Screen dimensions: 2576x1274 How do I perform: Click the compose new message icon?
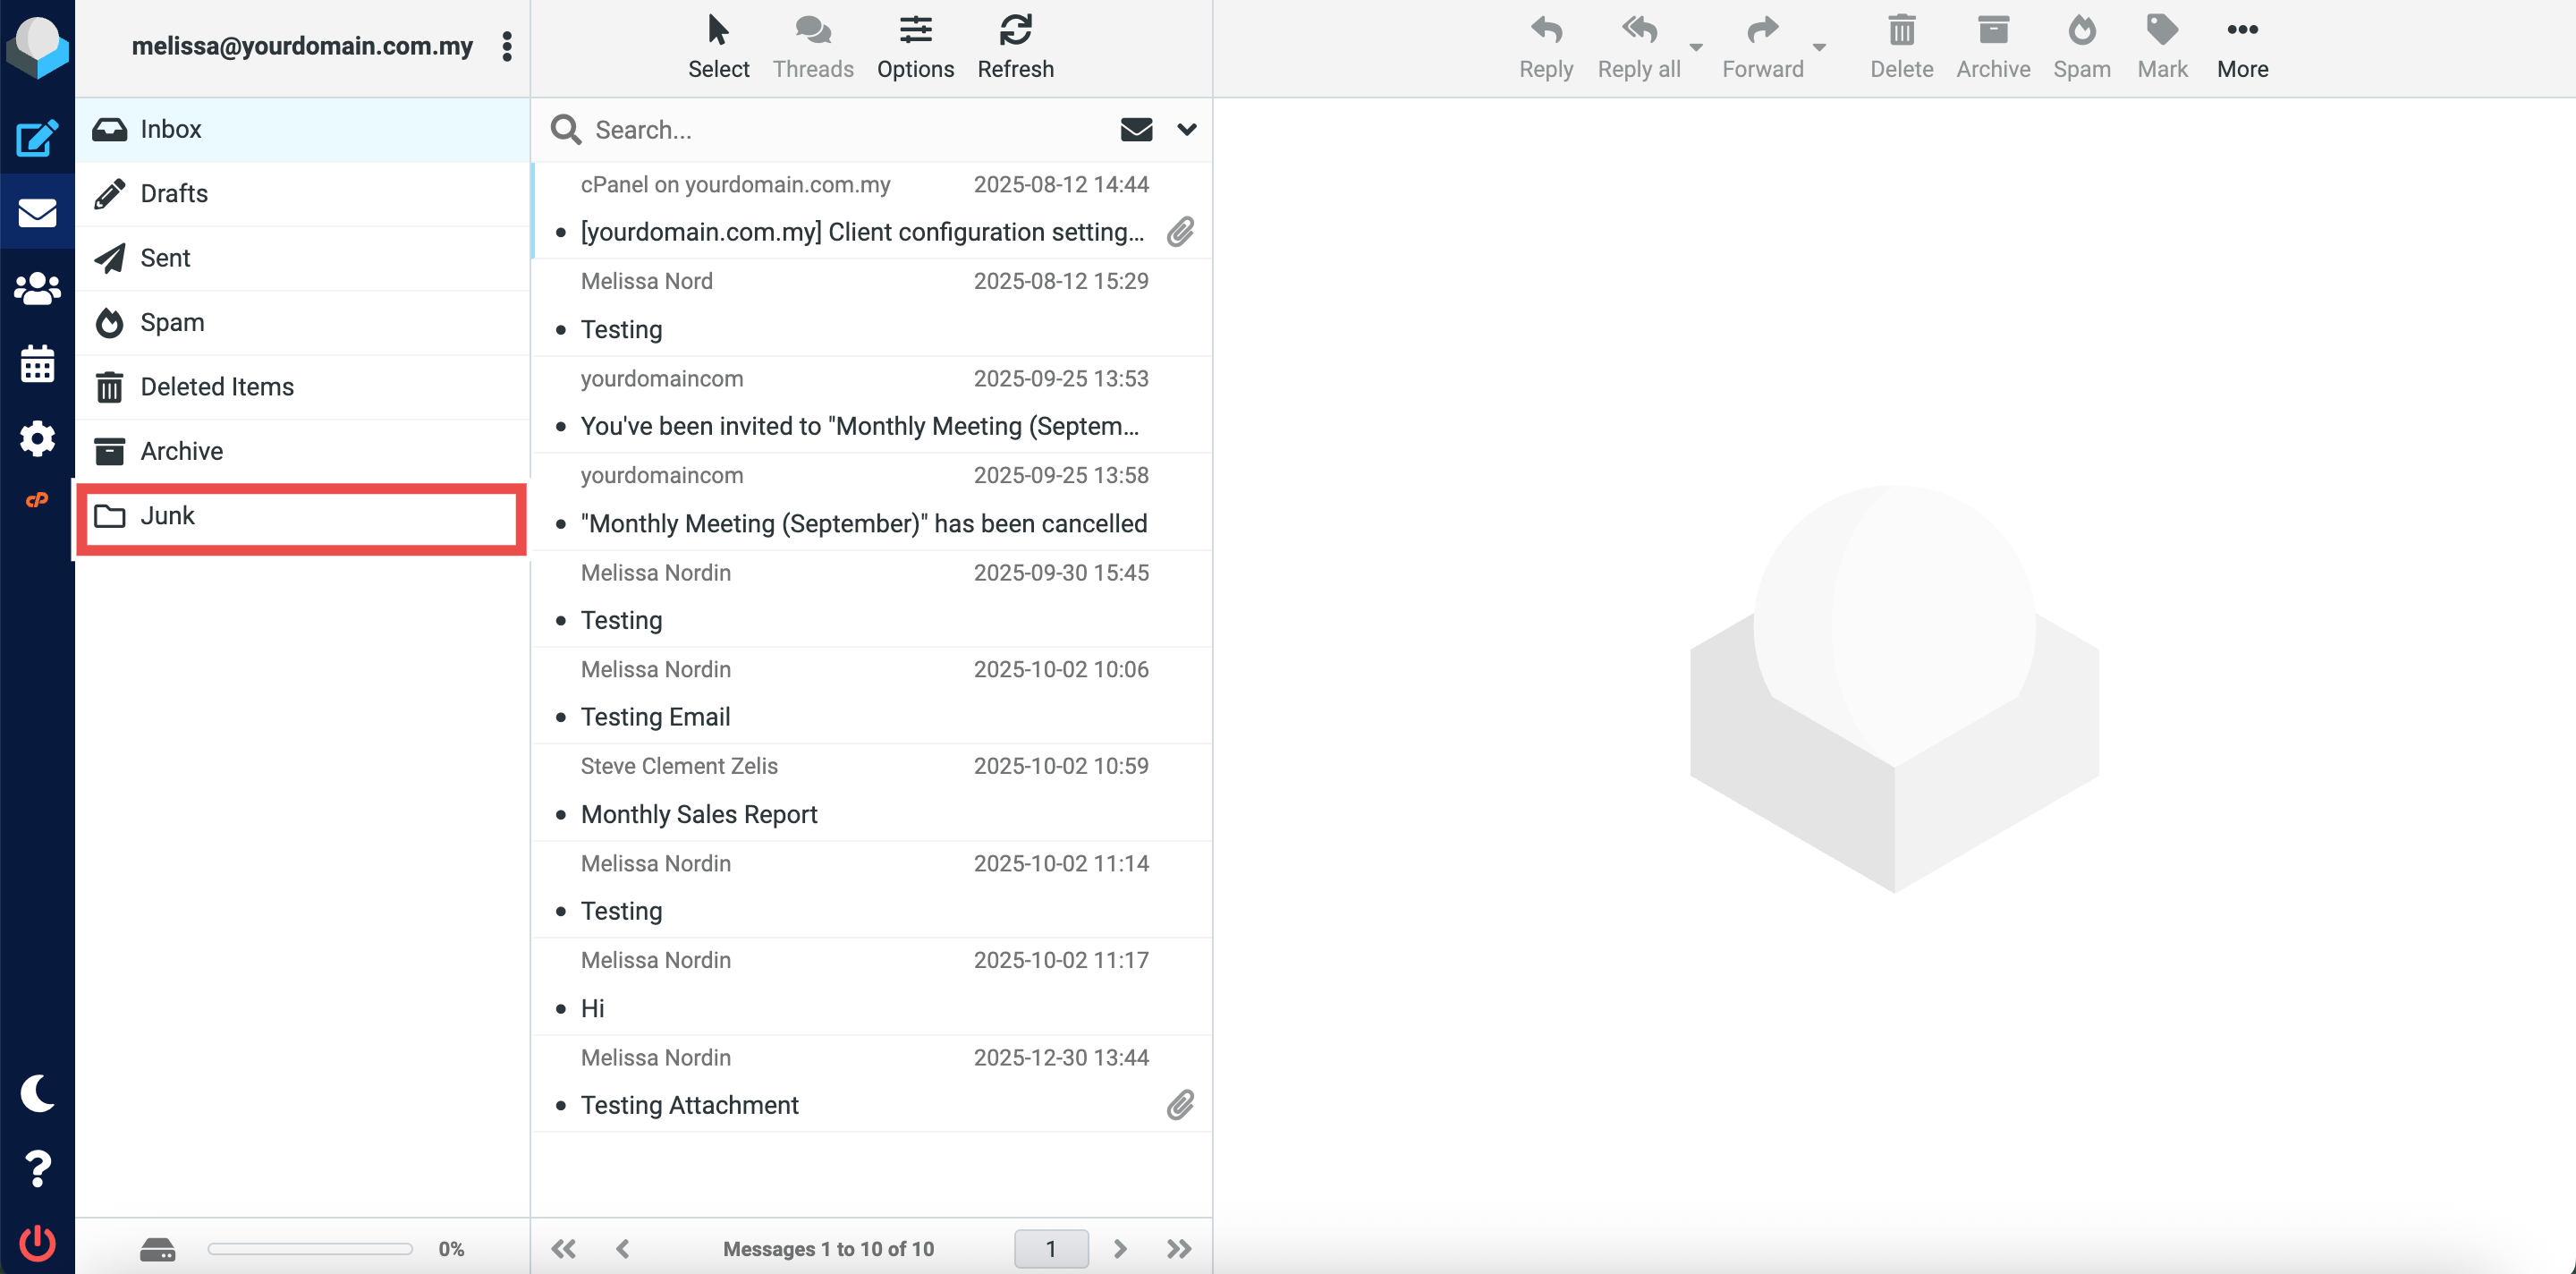pos(37,138)
